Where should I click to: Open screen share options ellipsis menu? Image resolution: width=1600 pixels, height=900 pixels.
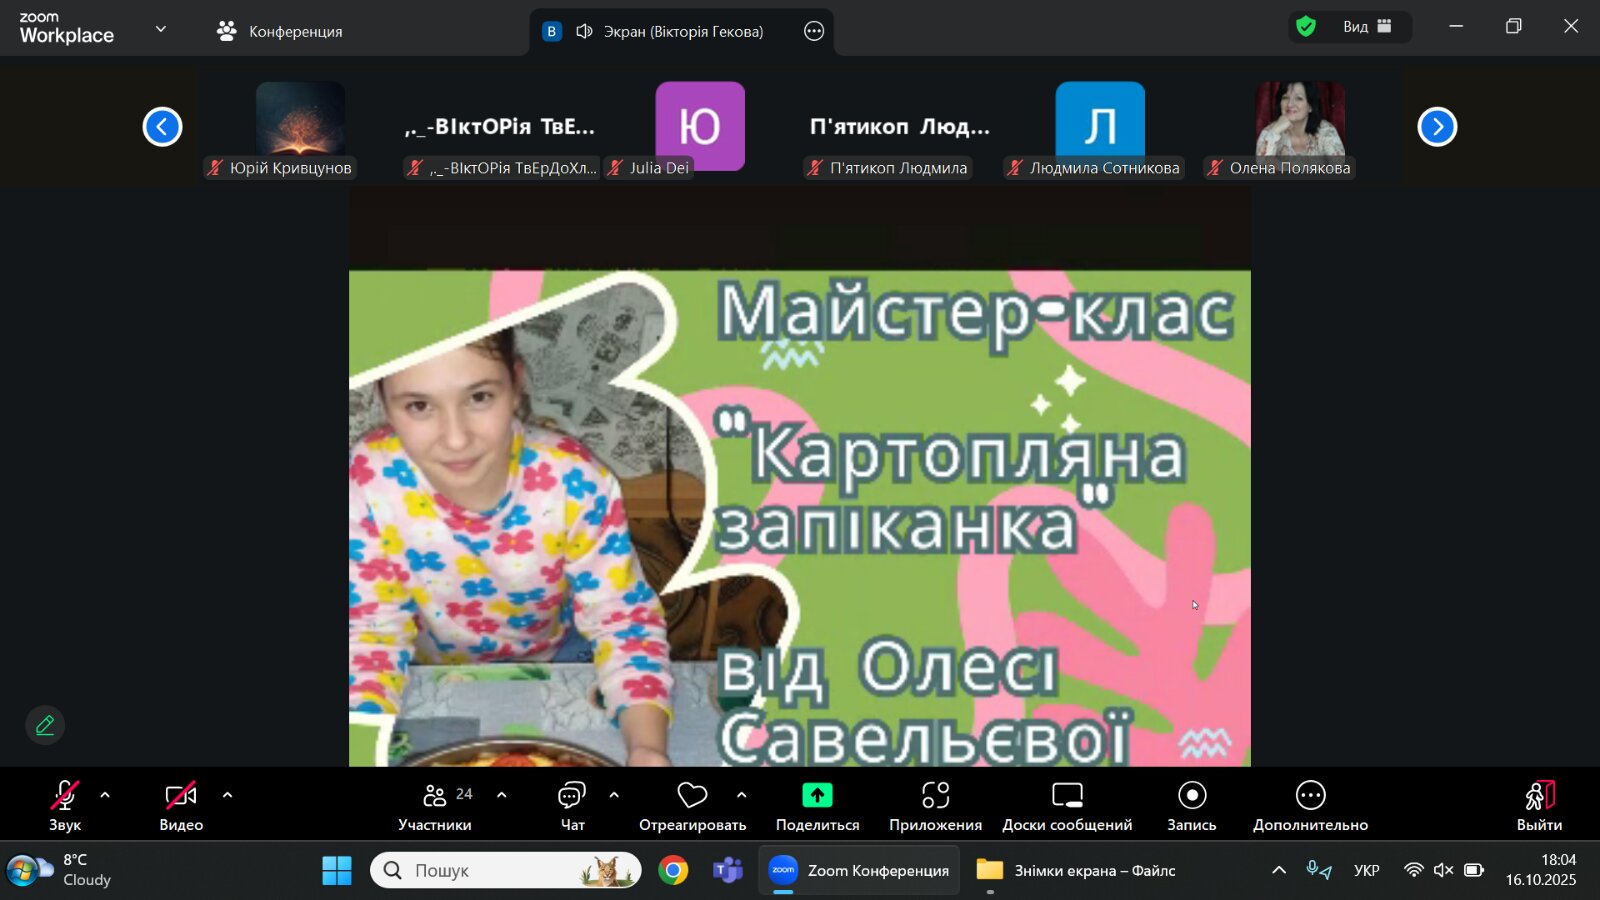coord(814,31)
